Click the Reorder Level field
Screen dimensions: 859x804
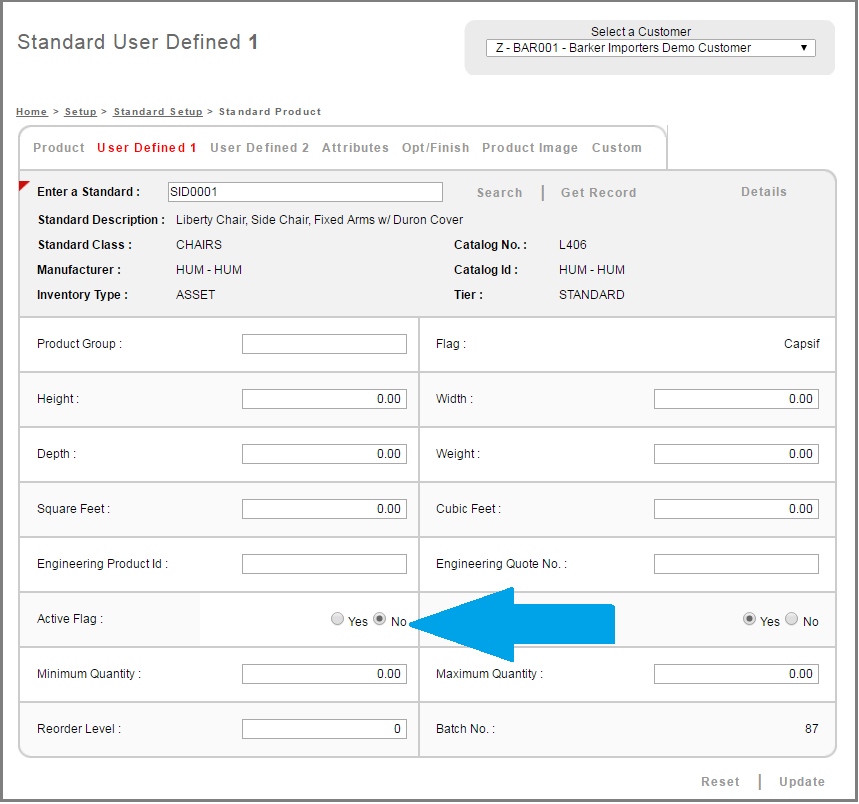click(x=324, y=729)
